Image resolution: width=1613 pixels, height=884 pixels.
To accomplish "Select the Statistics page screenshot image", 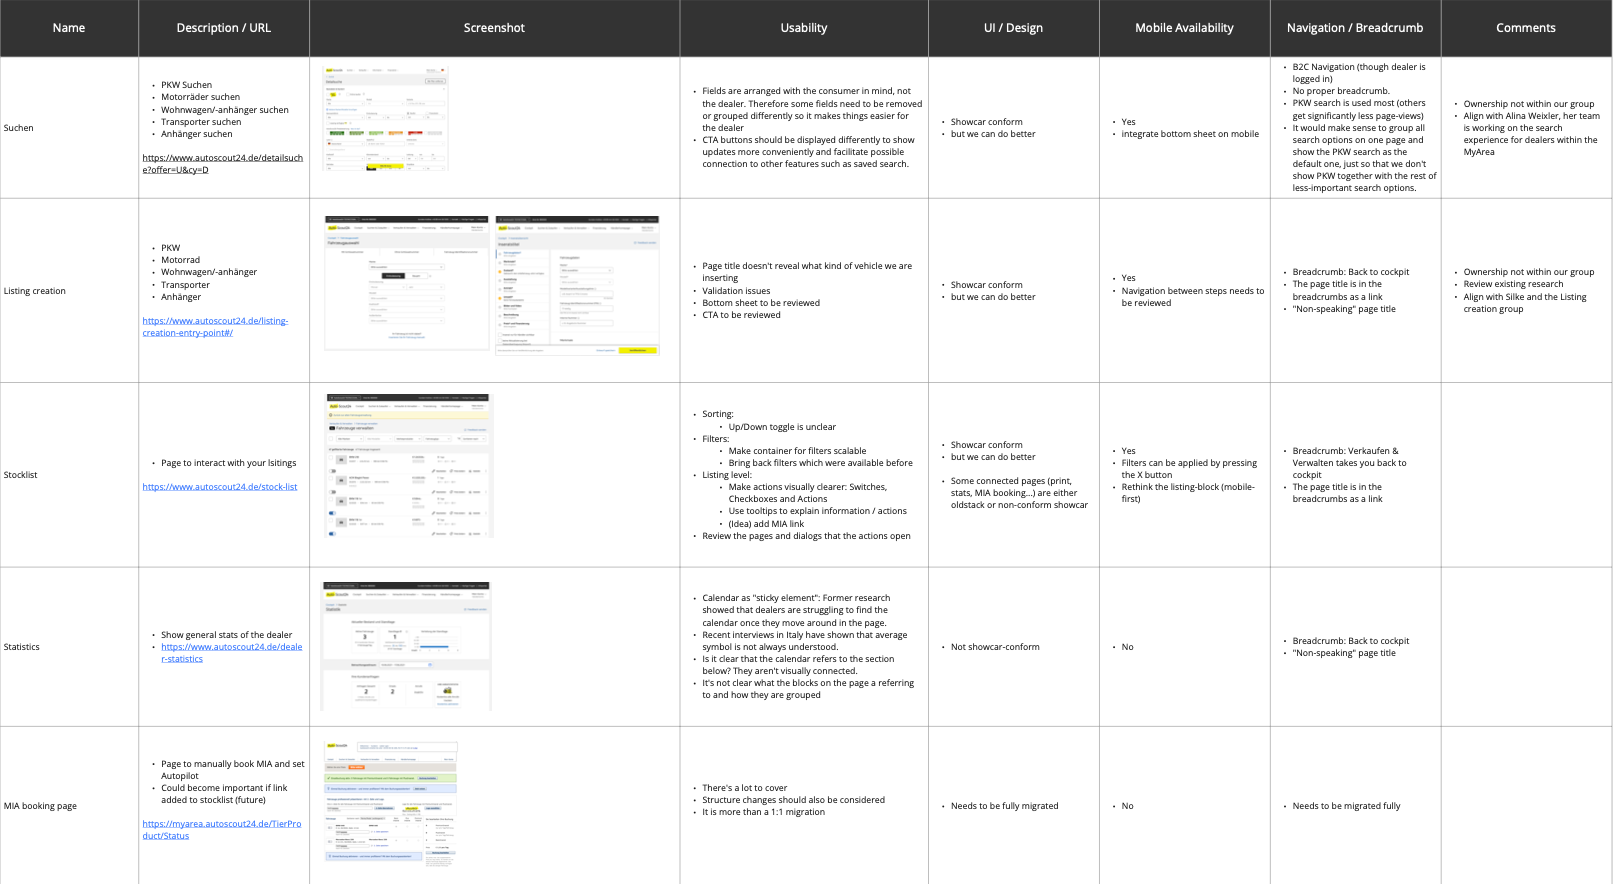I will click(406, 645).
